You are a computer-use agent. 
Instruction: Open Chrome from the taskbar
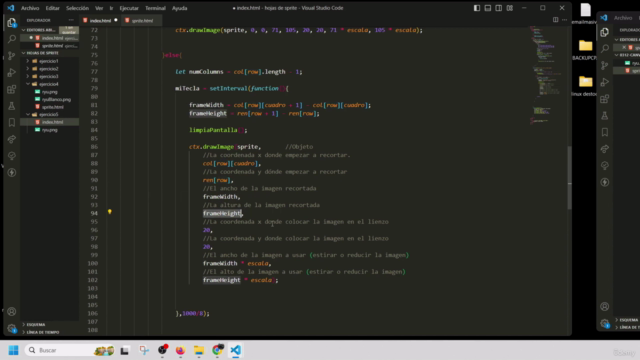pyautogui.click(x=217, y=350)
